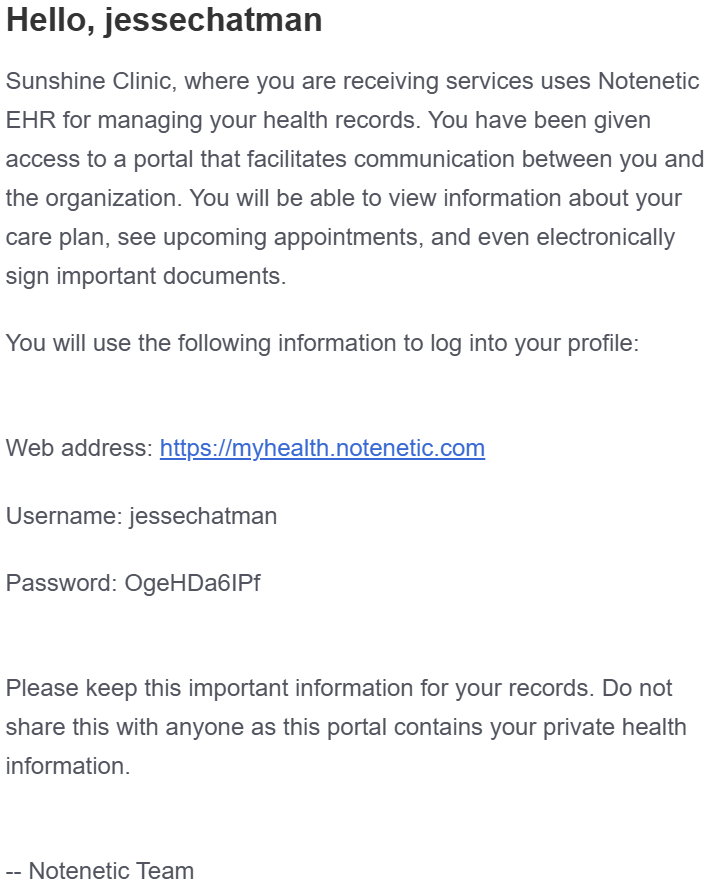Click the "Password:" label
Screen dimensions: 710x892
pyautogui.click(x=61, y=583)
